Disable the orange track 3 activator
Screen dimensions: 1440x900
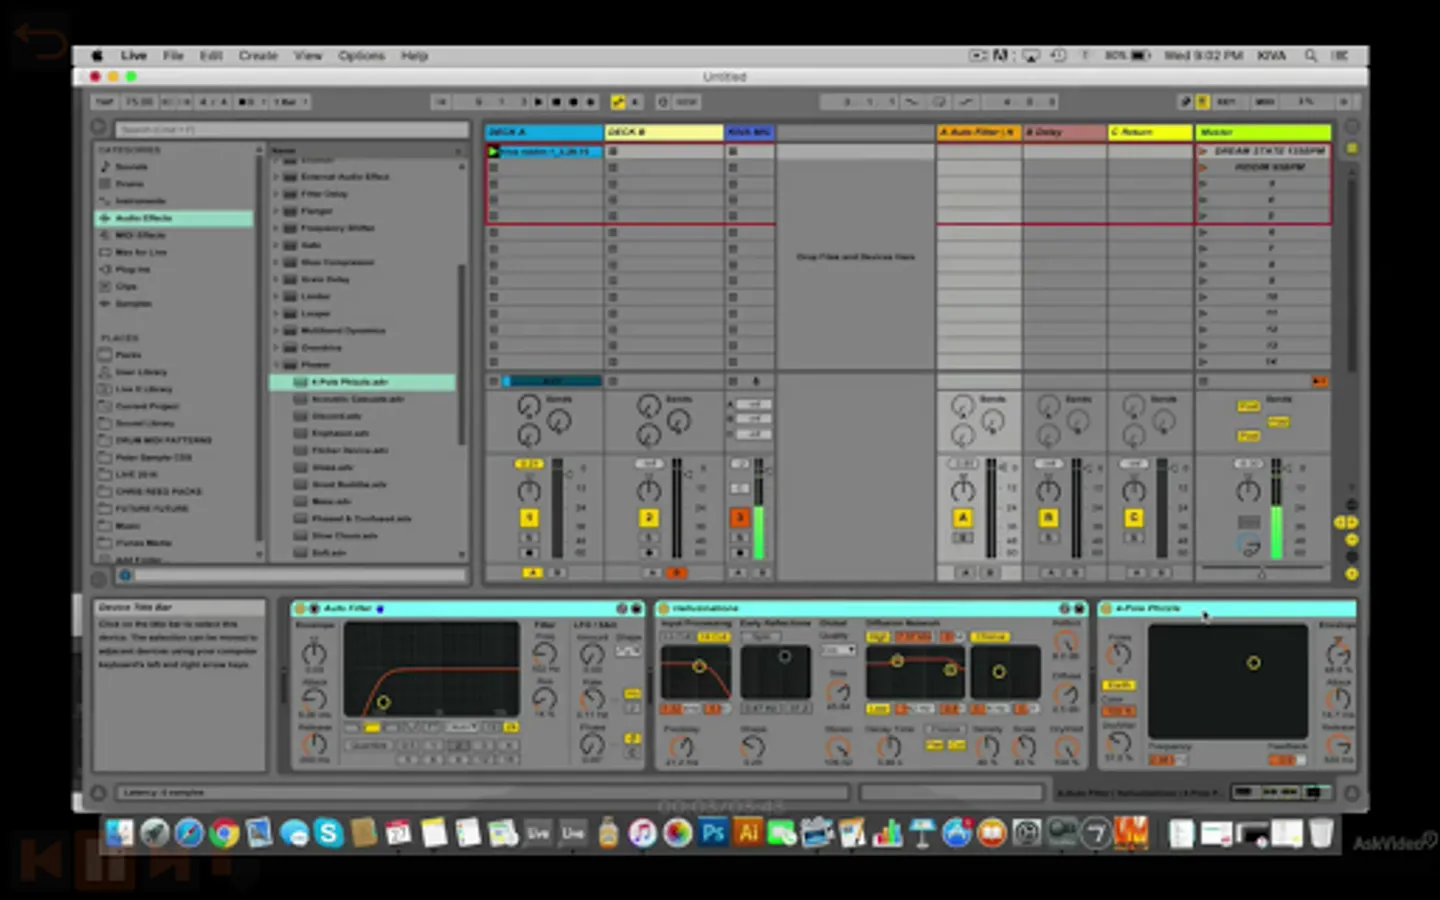tap(740, 517)
